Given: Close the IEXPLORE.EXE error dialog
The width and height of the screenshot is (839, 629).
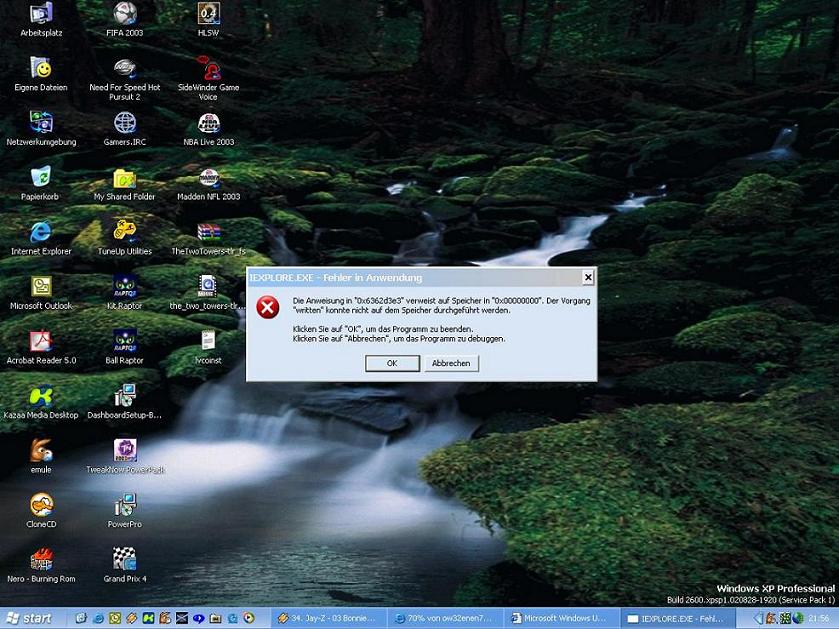Looking at the screenshot, I should click(588, 277).
